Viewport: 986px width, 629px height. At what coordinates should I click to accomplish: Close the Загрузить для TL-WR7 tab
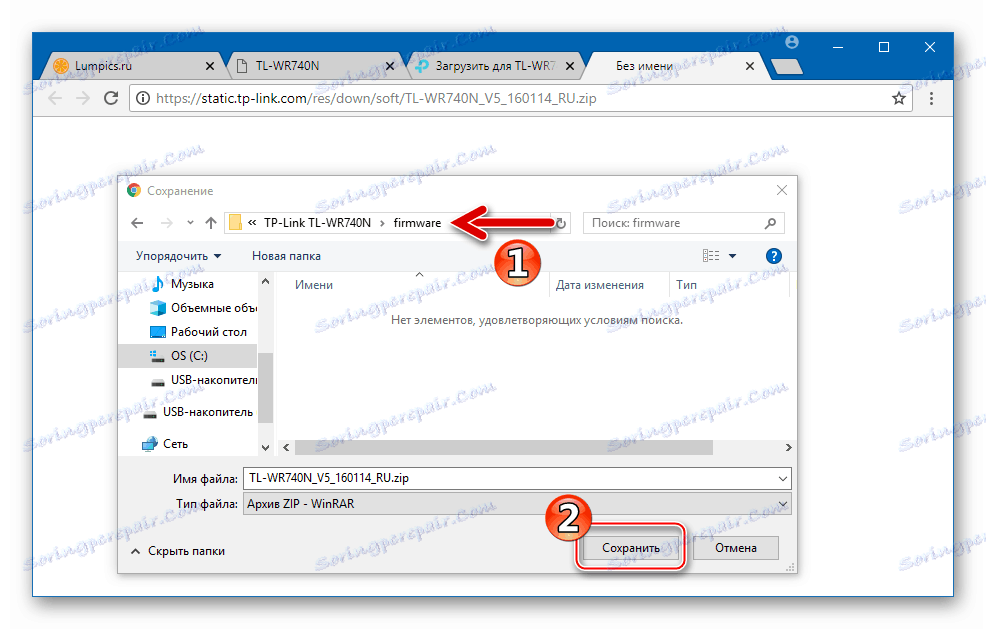(570, 66)
